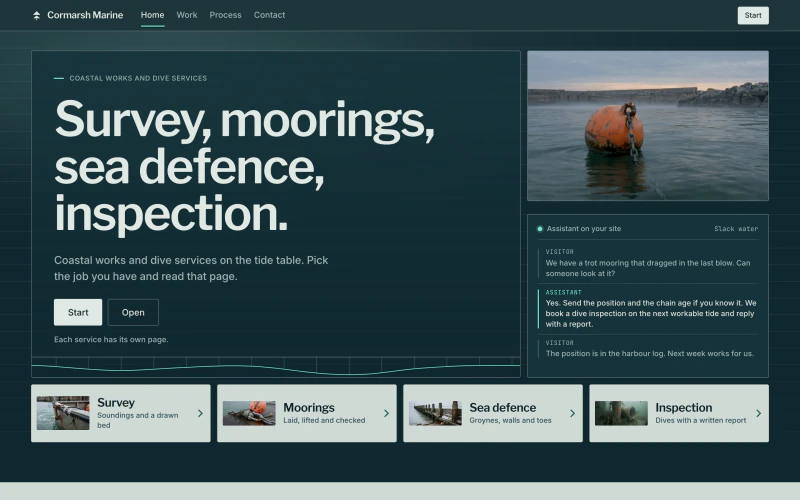Click the Cormarsh Marine logo icon
The image size is (800, 500).
(x=36, y=15)
